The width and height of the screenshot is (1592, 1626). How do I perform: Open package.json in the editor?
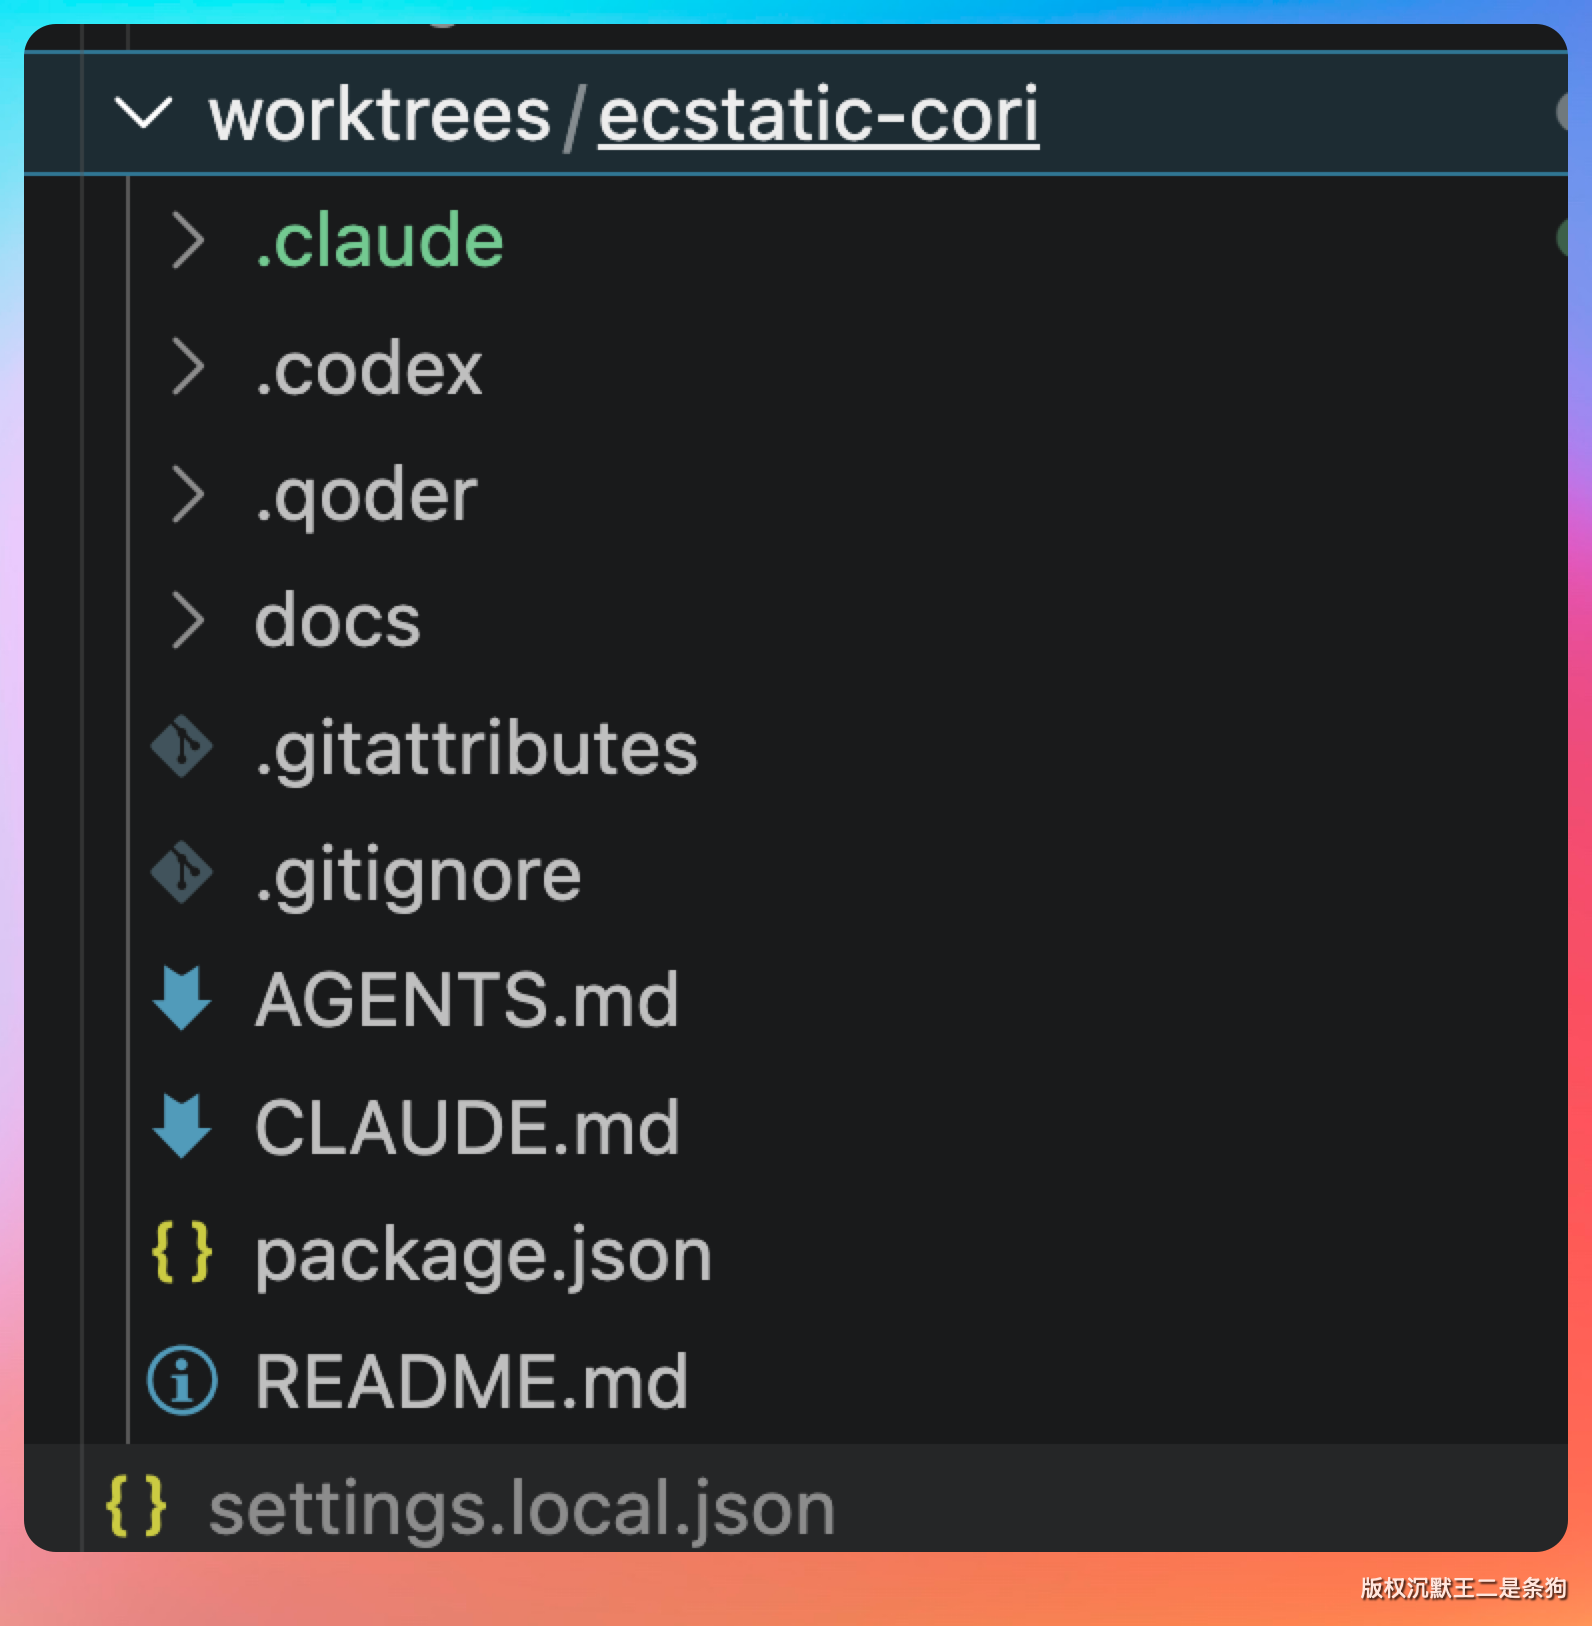(x=483, y=1255)
